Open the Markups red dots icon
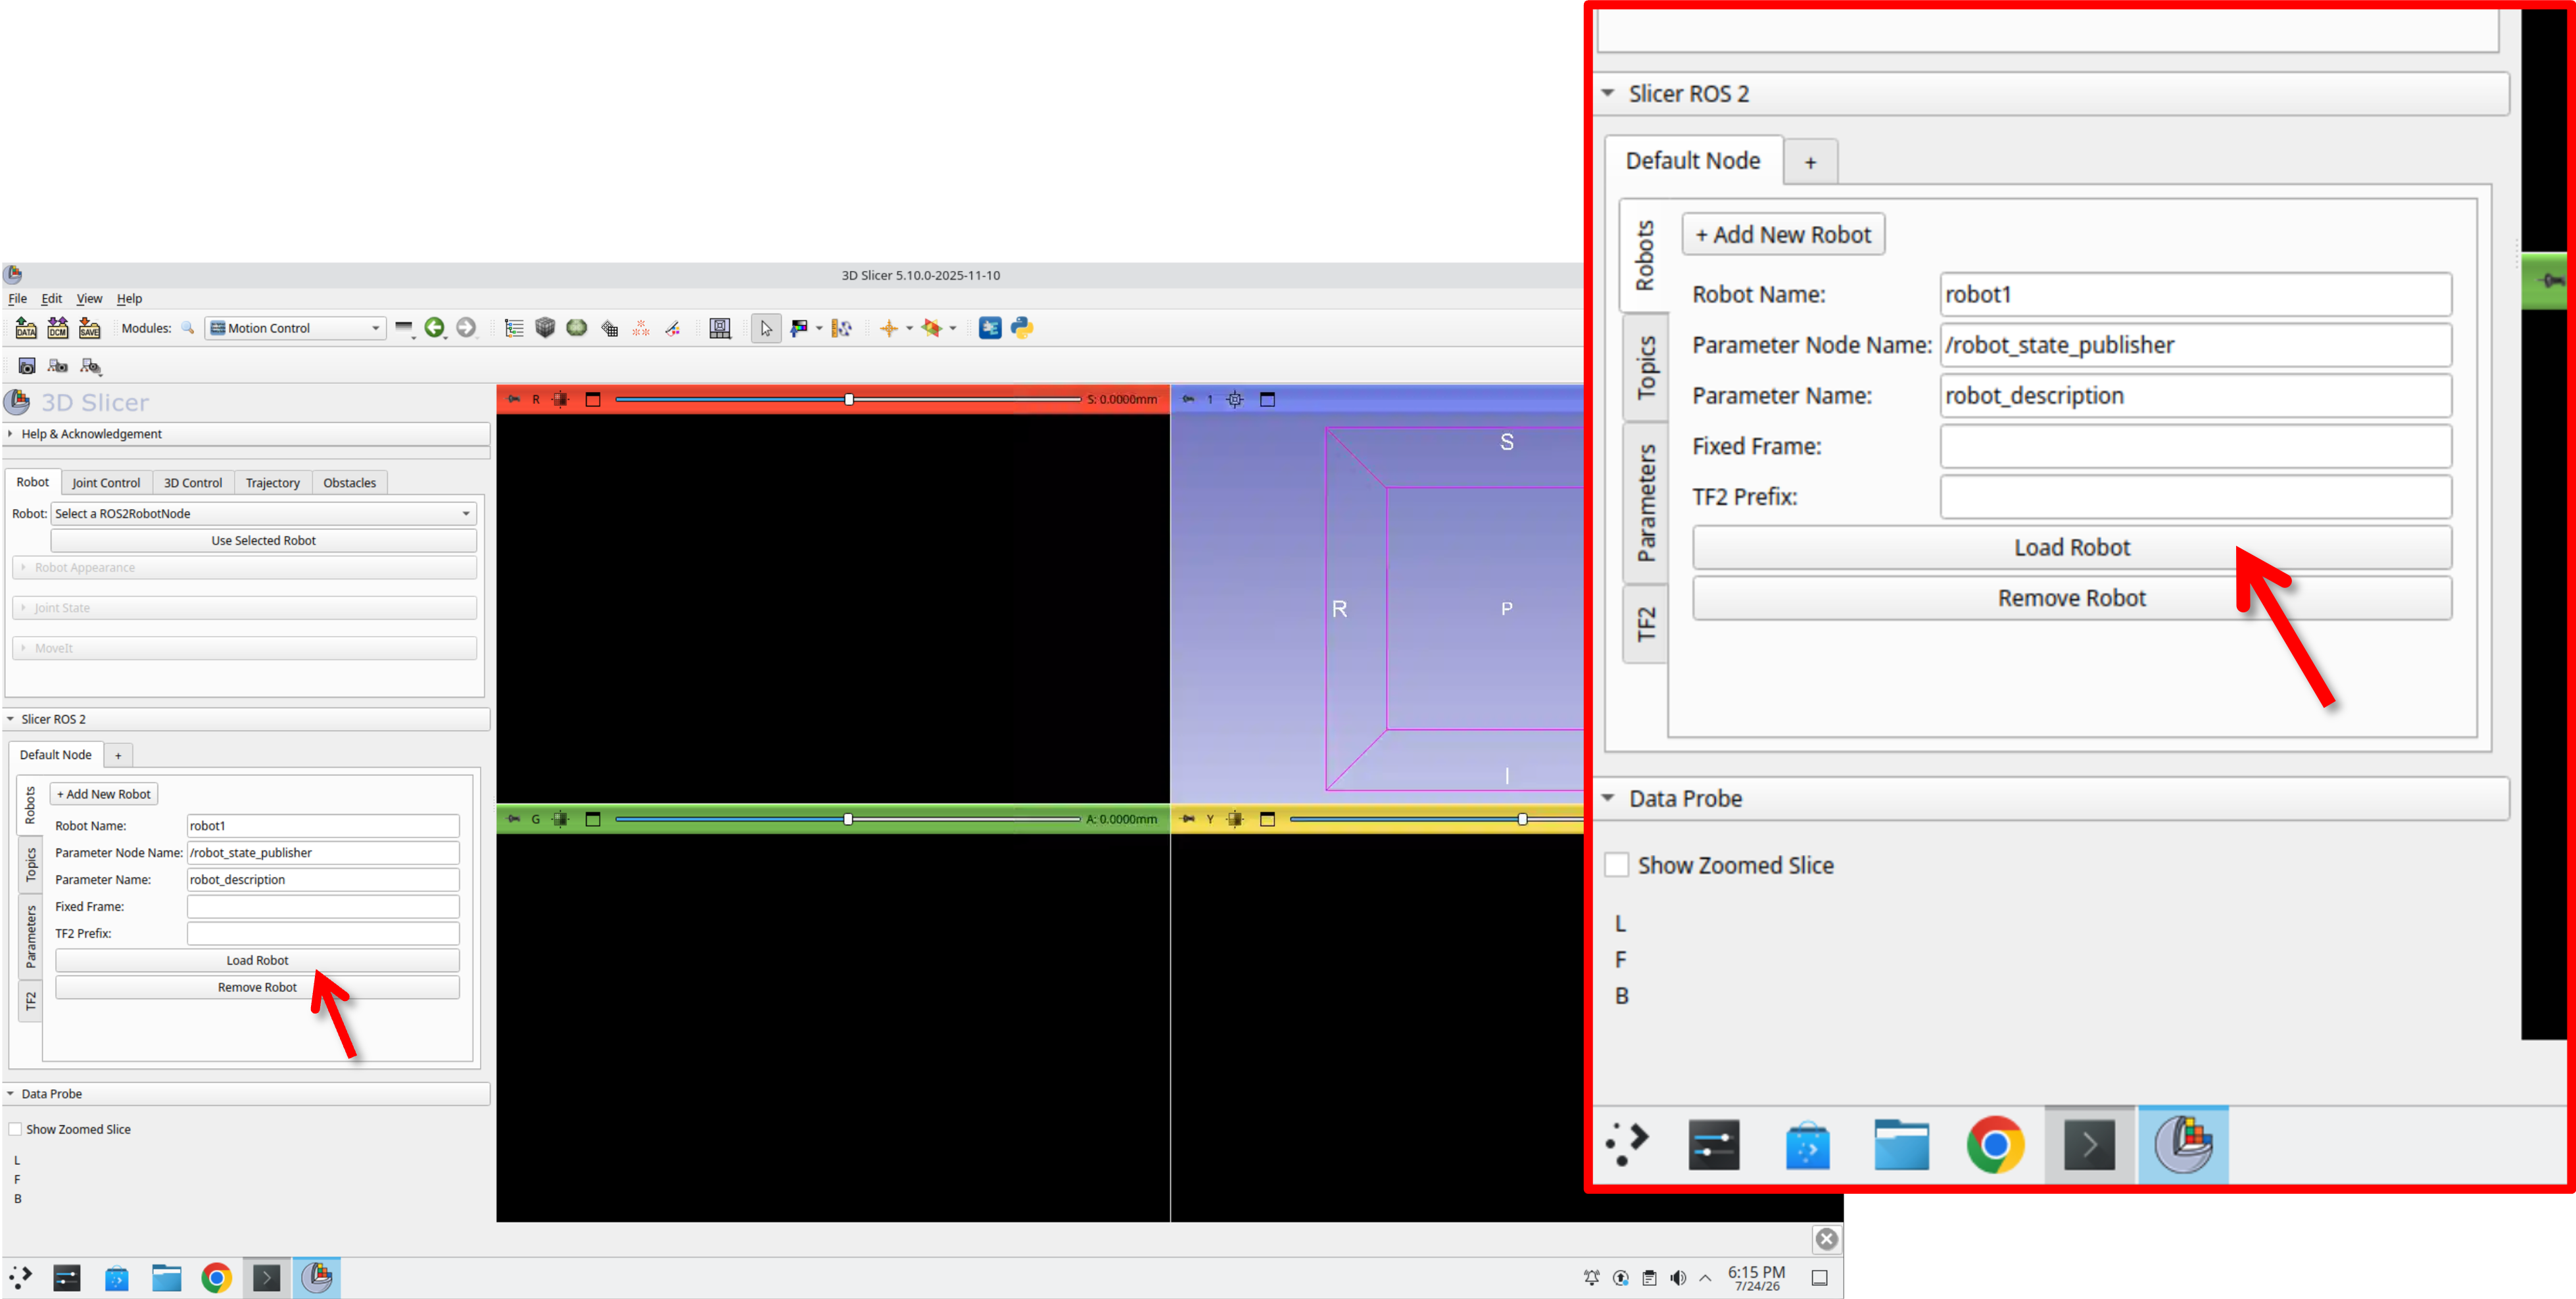2576x1299 pixels. pos(641,328)
